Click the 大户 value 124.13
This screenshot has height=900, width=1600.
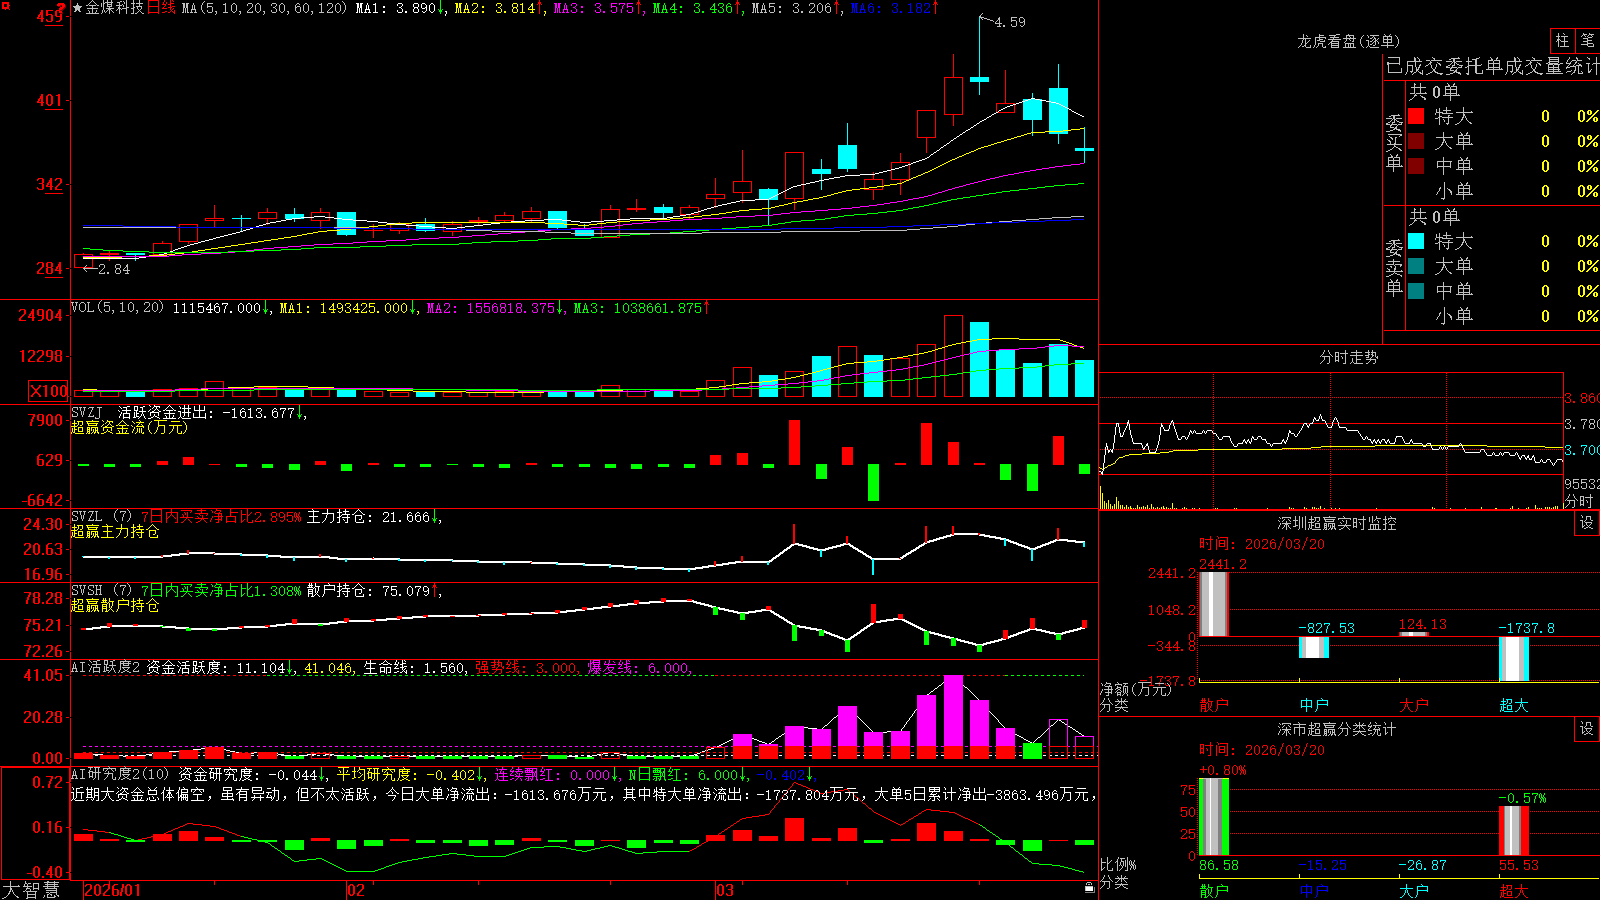pyautogui.click(x=1422, y=624)
